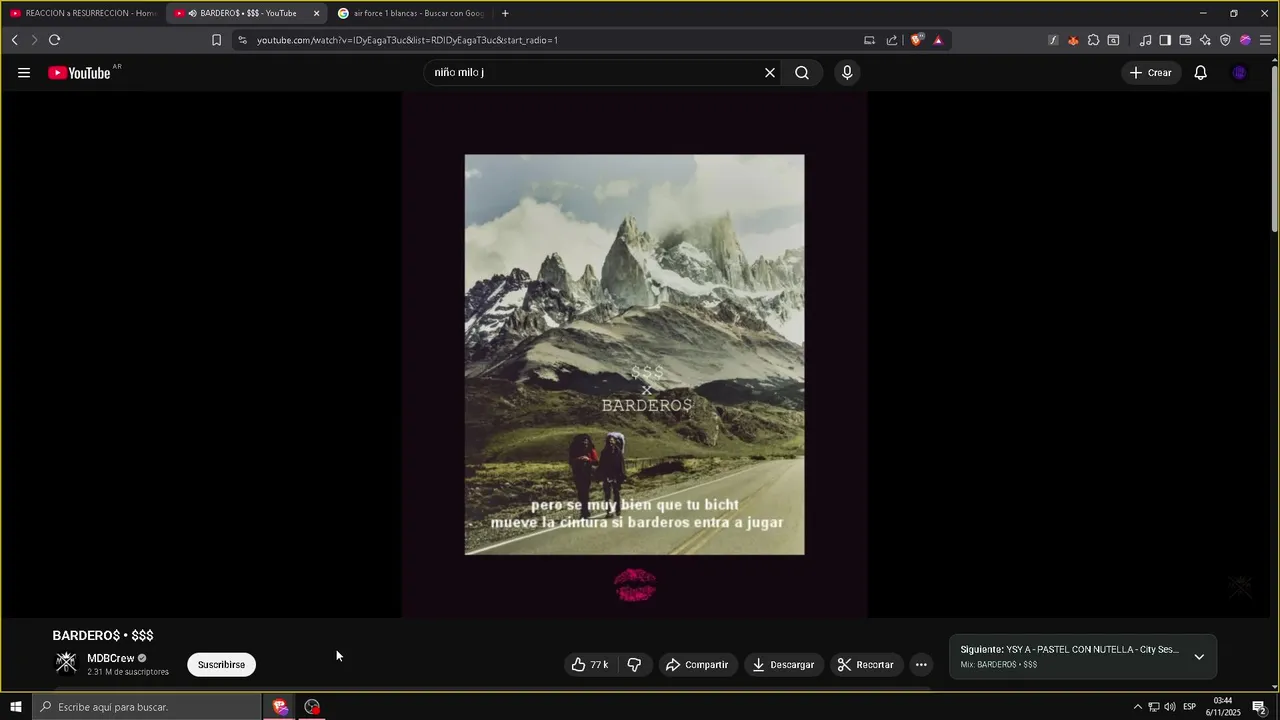Share this page via address bar icon
The height and width of the screenshot is (720, 1280).
coord(892,40)
